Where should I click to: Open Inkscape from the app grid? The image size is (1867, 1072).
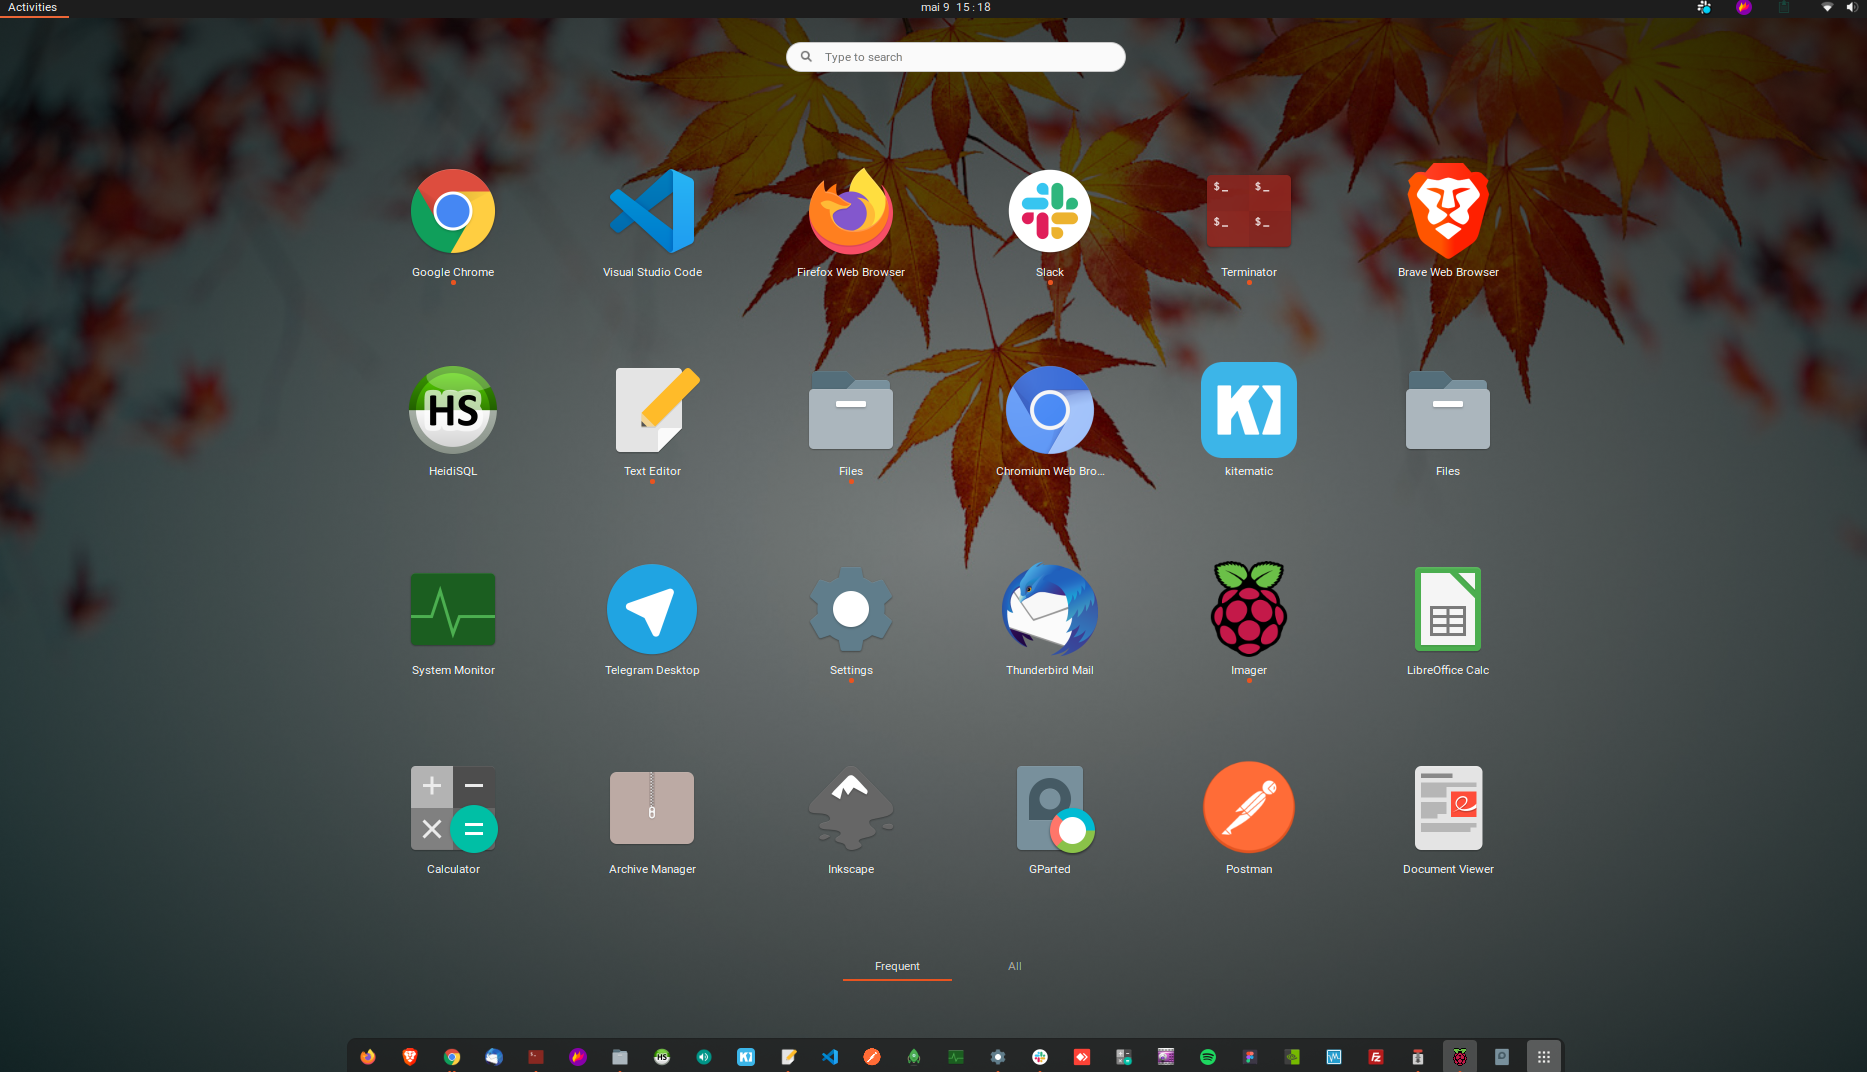click(851, 809)
